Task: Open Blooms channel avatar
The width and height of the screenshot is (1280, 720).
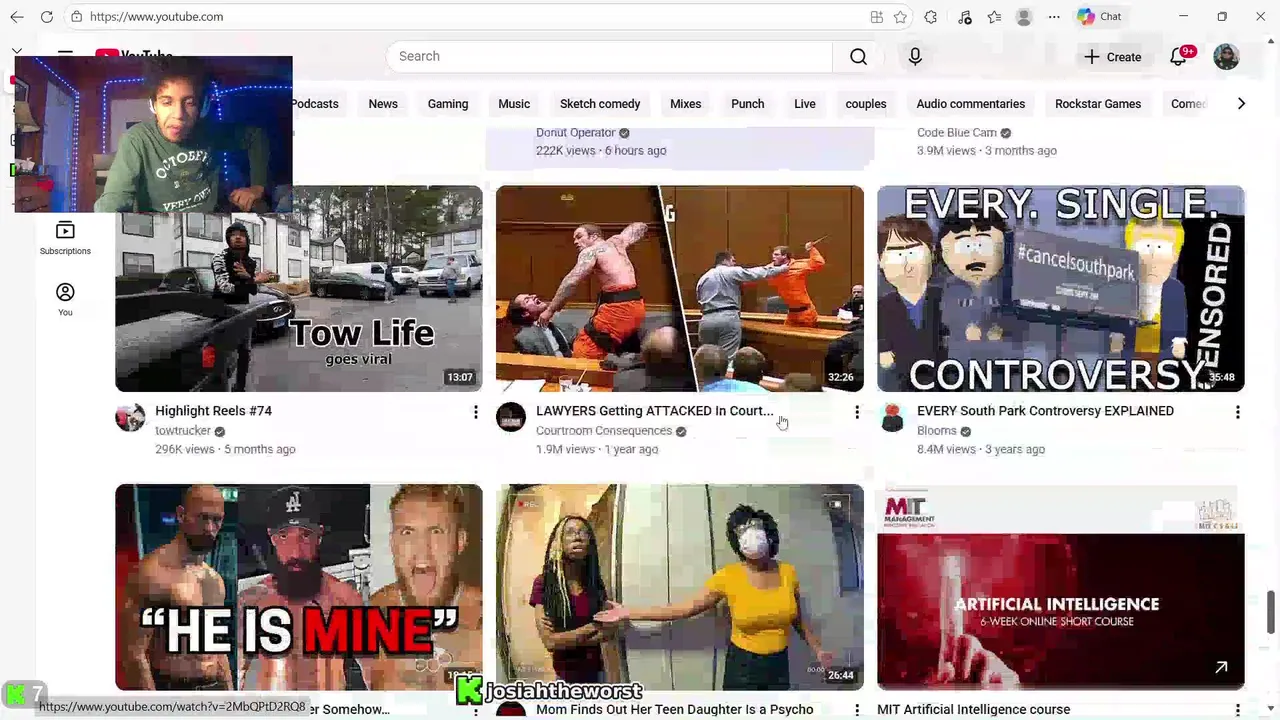Action: tap(892, 417)
